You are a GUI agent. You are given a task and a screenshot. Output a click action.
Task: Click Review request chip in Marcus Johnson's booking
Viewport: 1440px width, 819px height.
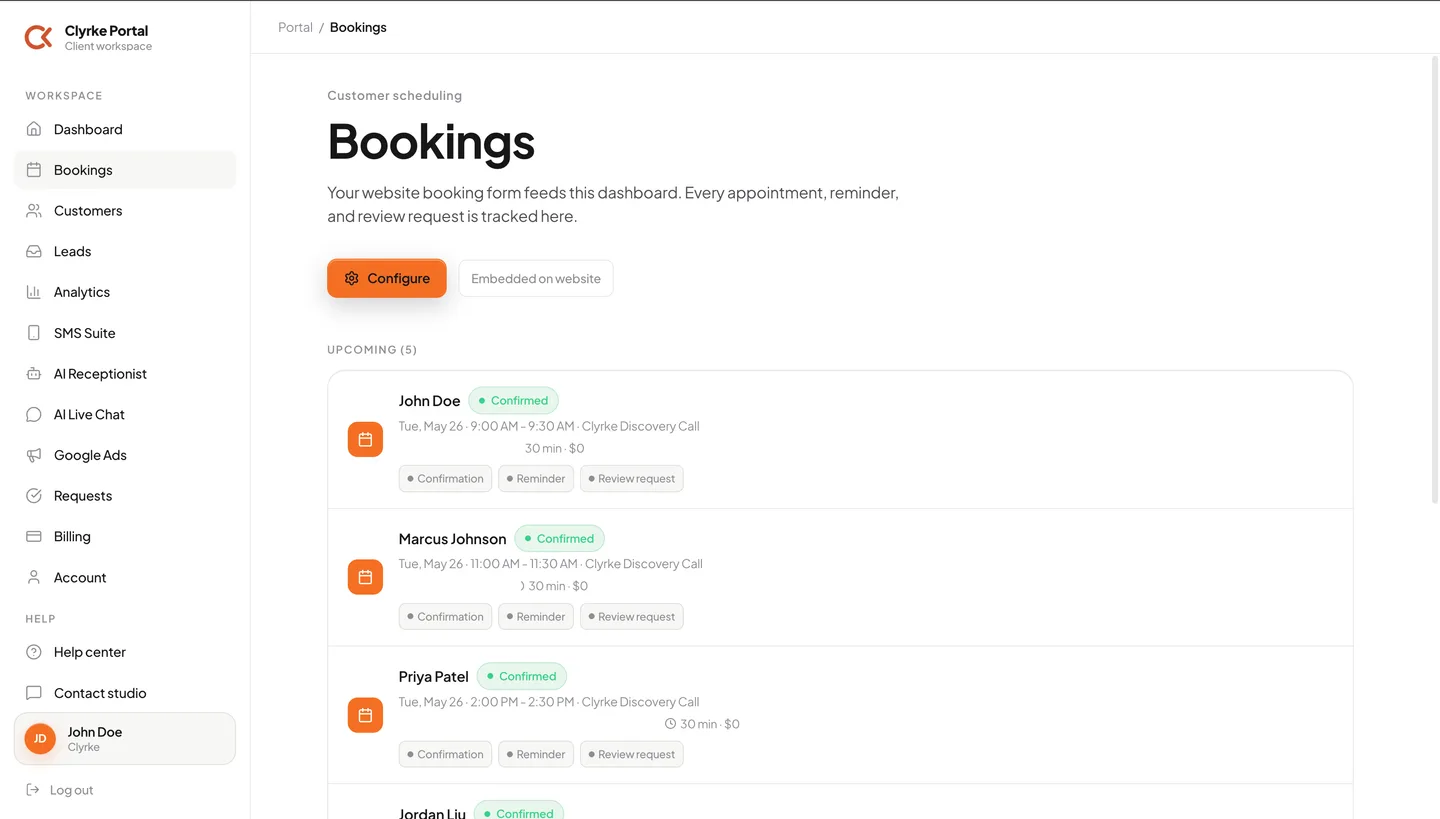631,617
